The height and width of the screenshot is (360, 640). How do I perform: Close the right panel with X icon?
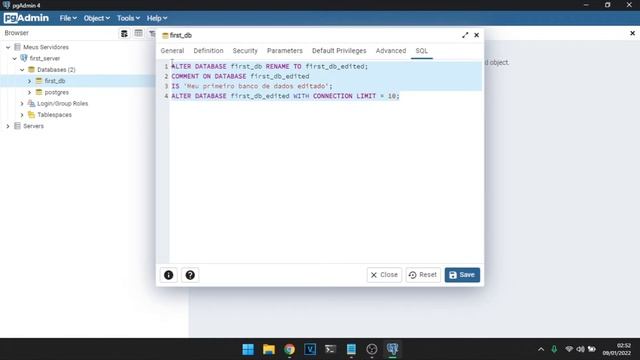coord(632,33)
